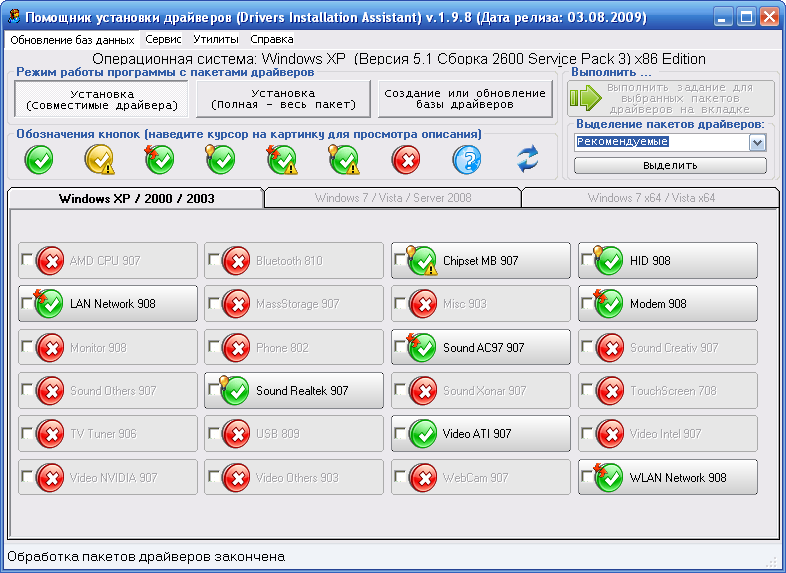Click the Video NVIDIA 907 package button
This screenshot has height=573, width=786.
tap(108, 477)
